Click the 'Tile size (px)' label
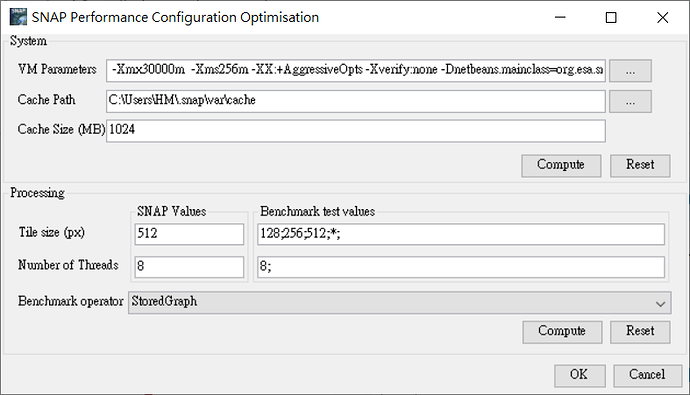Screen dimensions: 690x395 tap(51, 232)
